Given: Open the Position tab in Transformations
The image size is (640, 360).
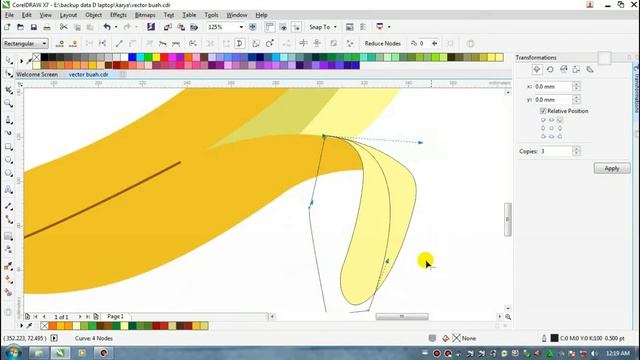Looking at the screenshot, I should tap(537, 69).
